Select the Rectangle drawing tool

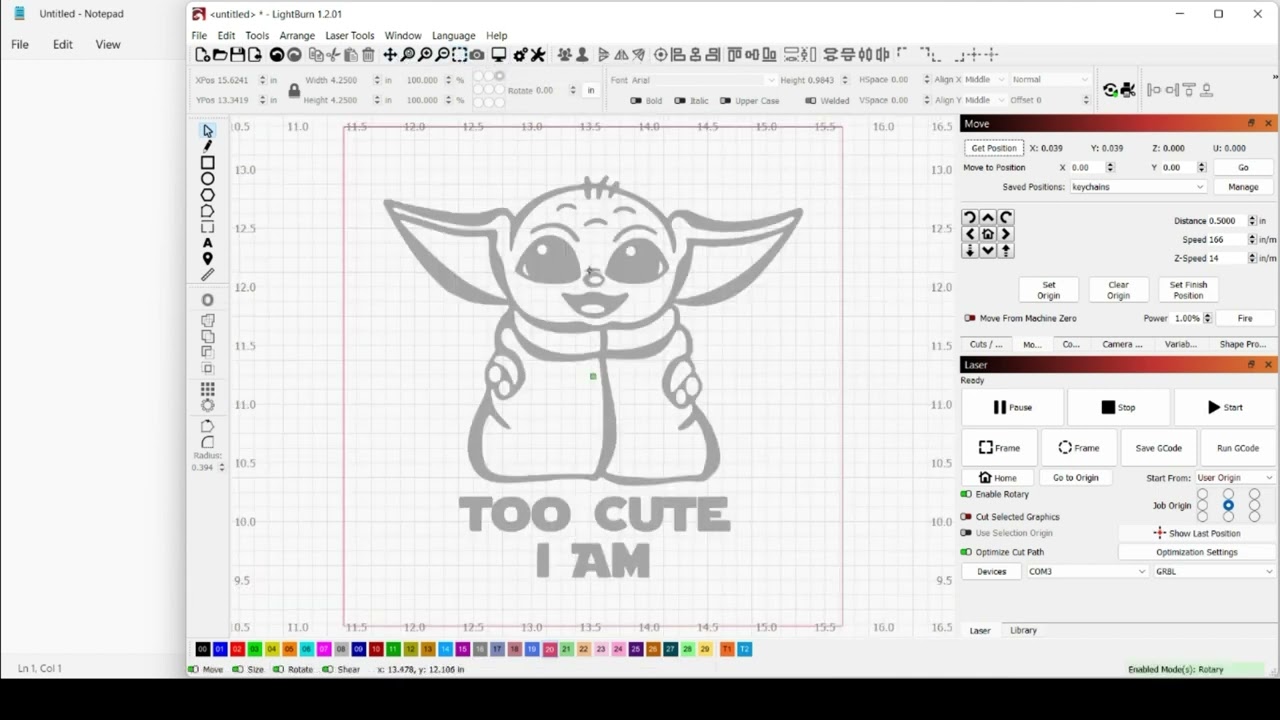(207, 162)
